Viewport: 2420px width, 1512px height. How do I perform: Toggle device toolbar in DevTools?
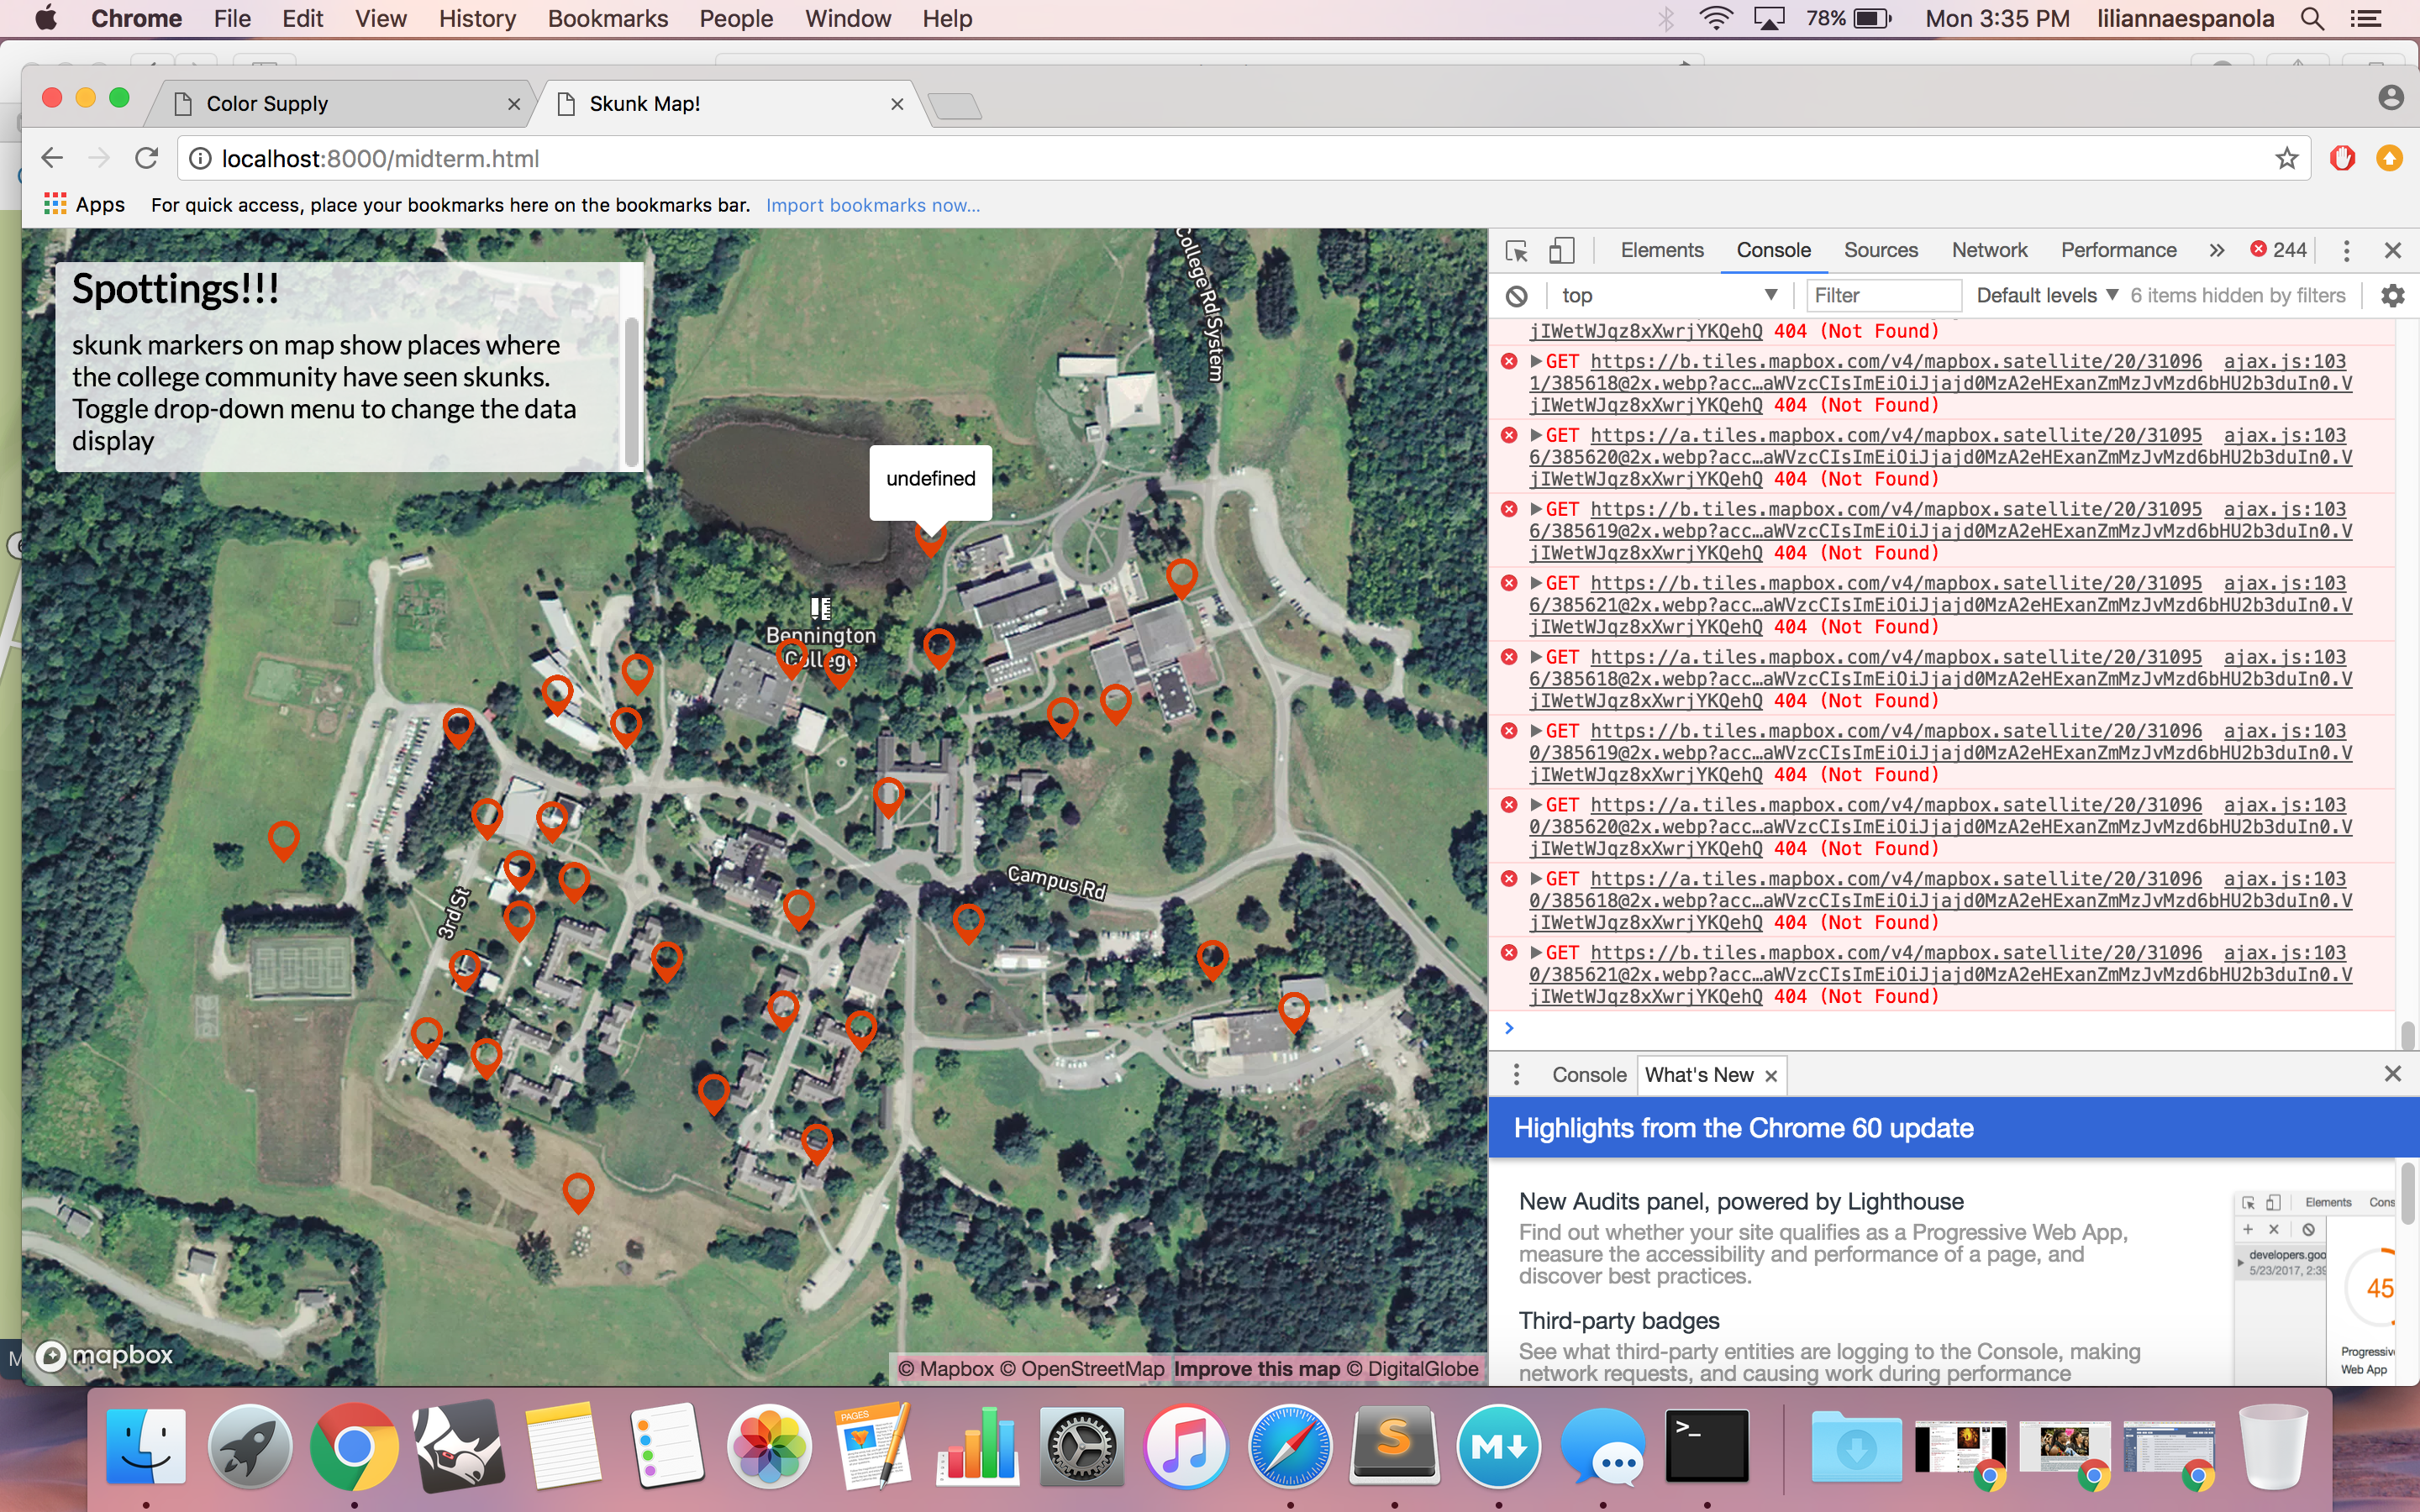pos(1561,251)
